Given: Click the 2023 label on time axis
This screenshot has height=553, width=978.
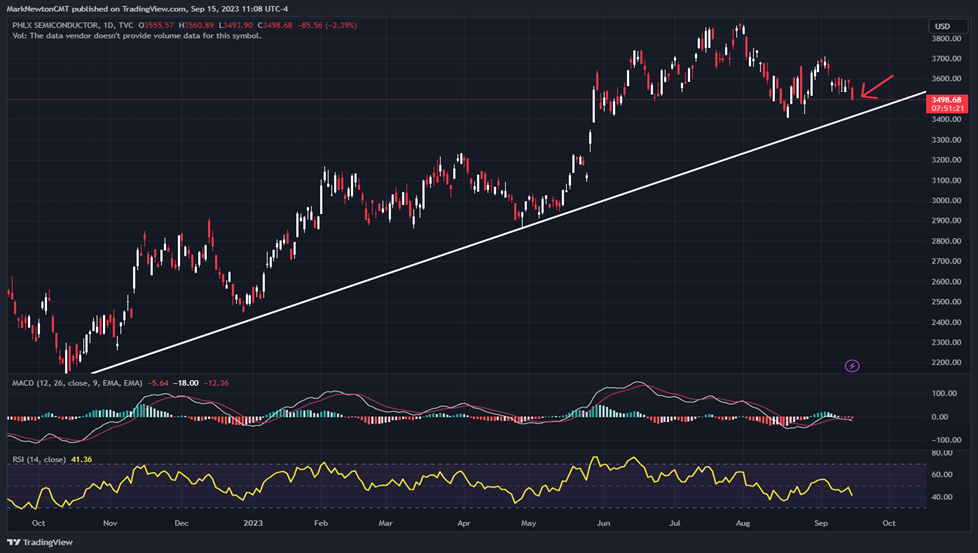Looking at the screenshot, I should (x=253, y=523).
